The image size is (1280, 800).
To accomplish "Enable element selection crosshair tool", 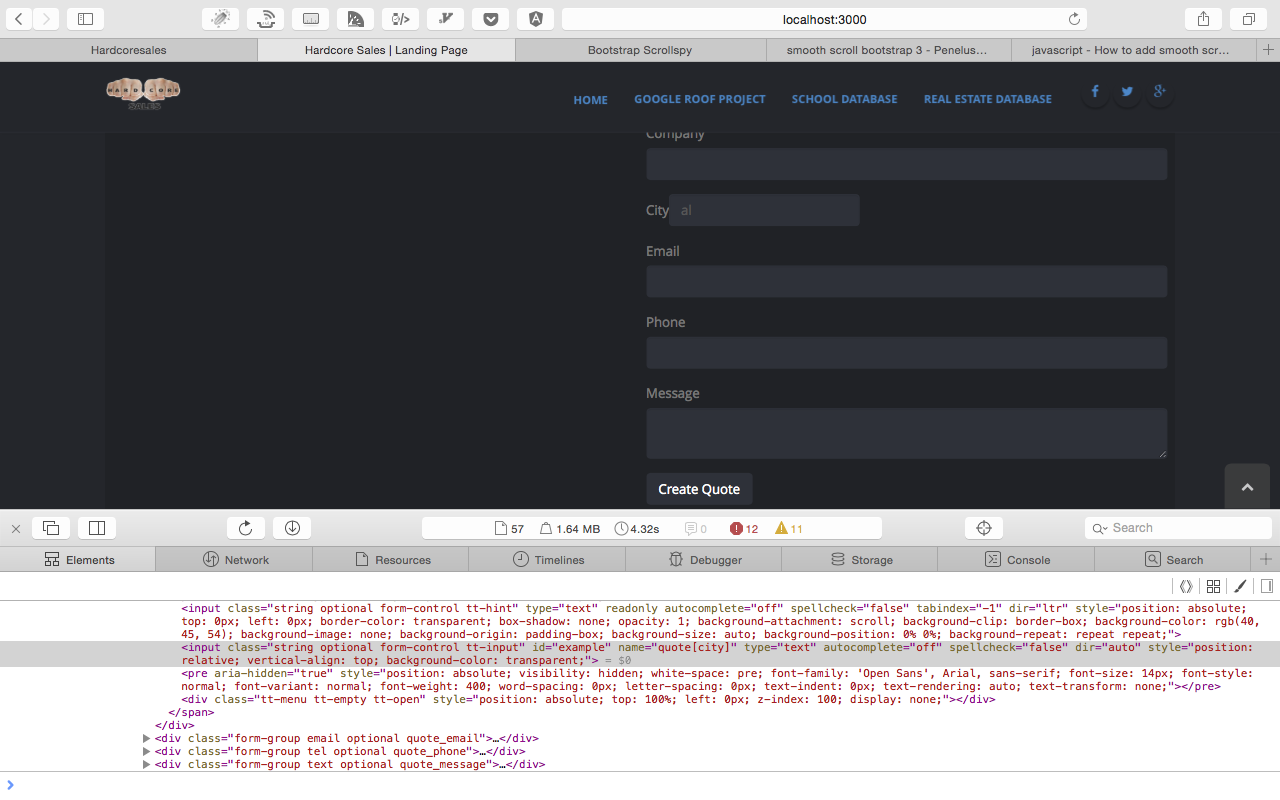I will click(984, 528).
